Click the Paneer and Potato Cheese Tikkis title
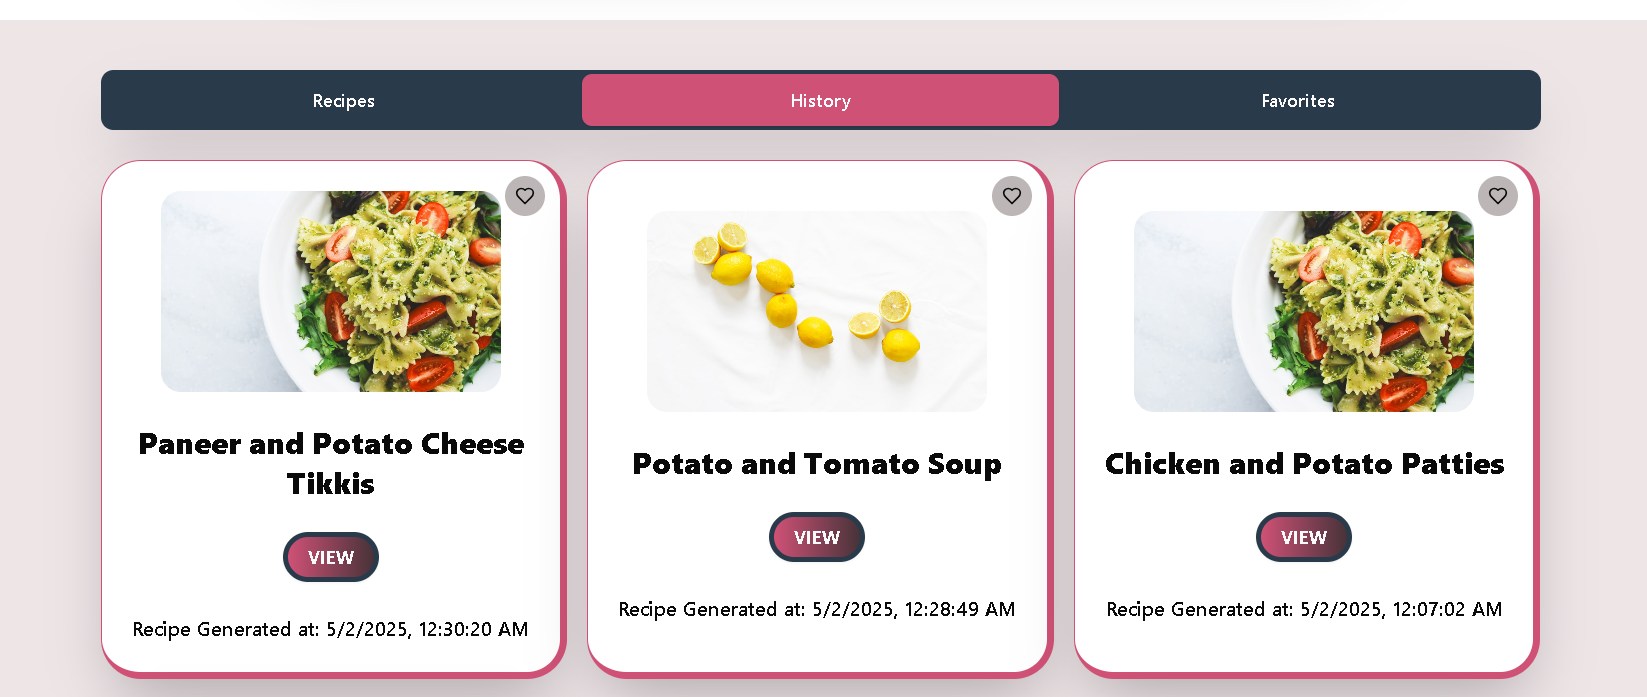 331,464
